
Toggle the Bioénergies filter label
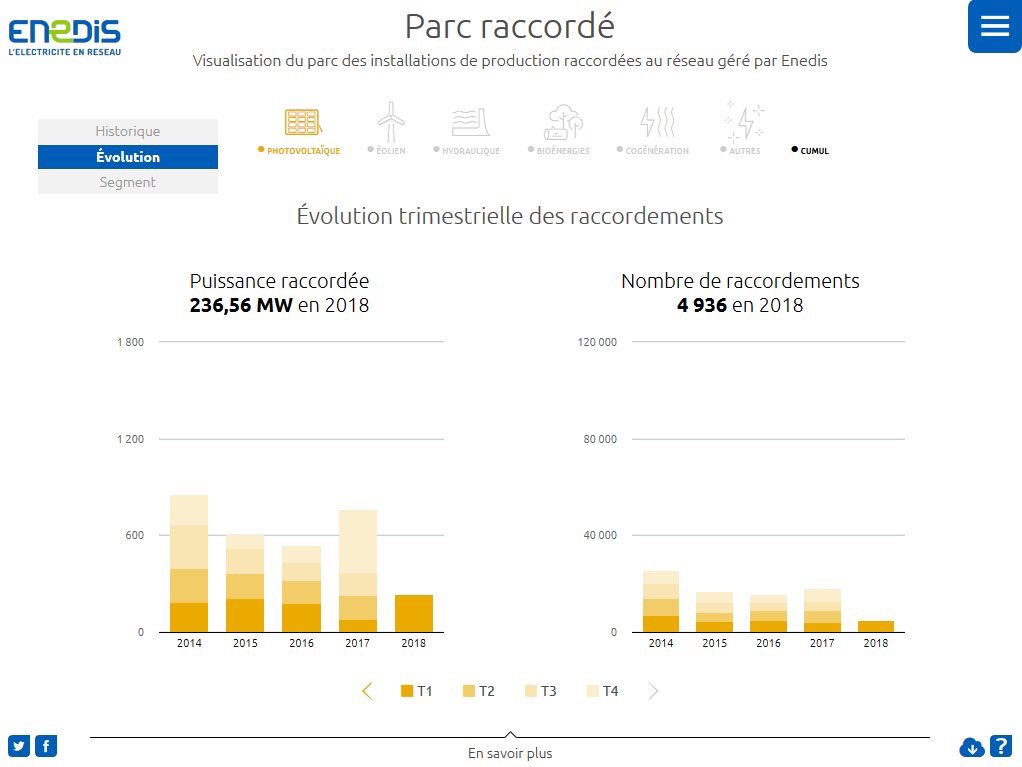point(559,151)
